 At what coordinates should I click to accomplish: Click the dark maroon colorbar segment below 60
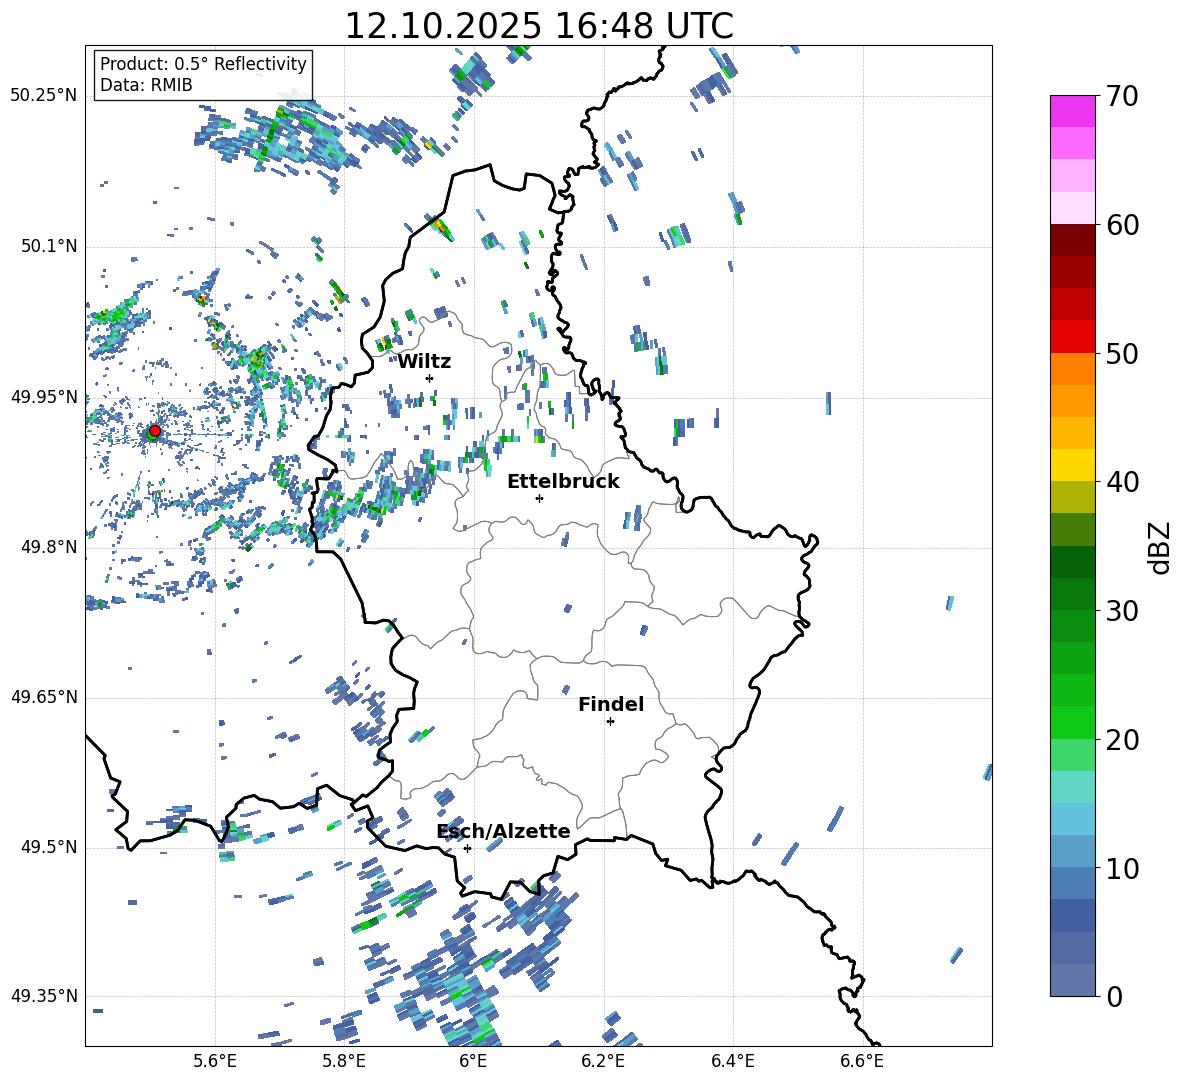point(1073,240)
